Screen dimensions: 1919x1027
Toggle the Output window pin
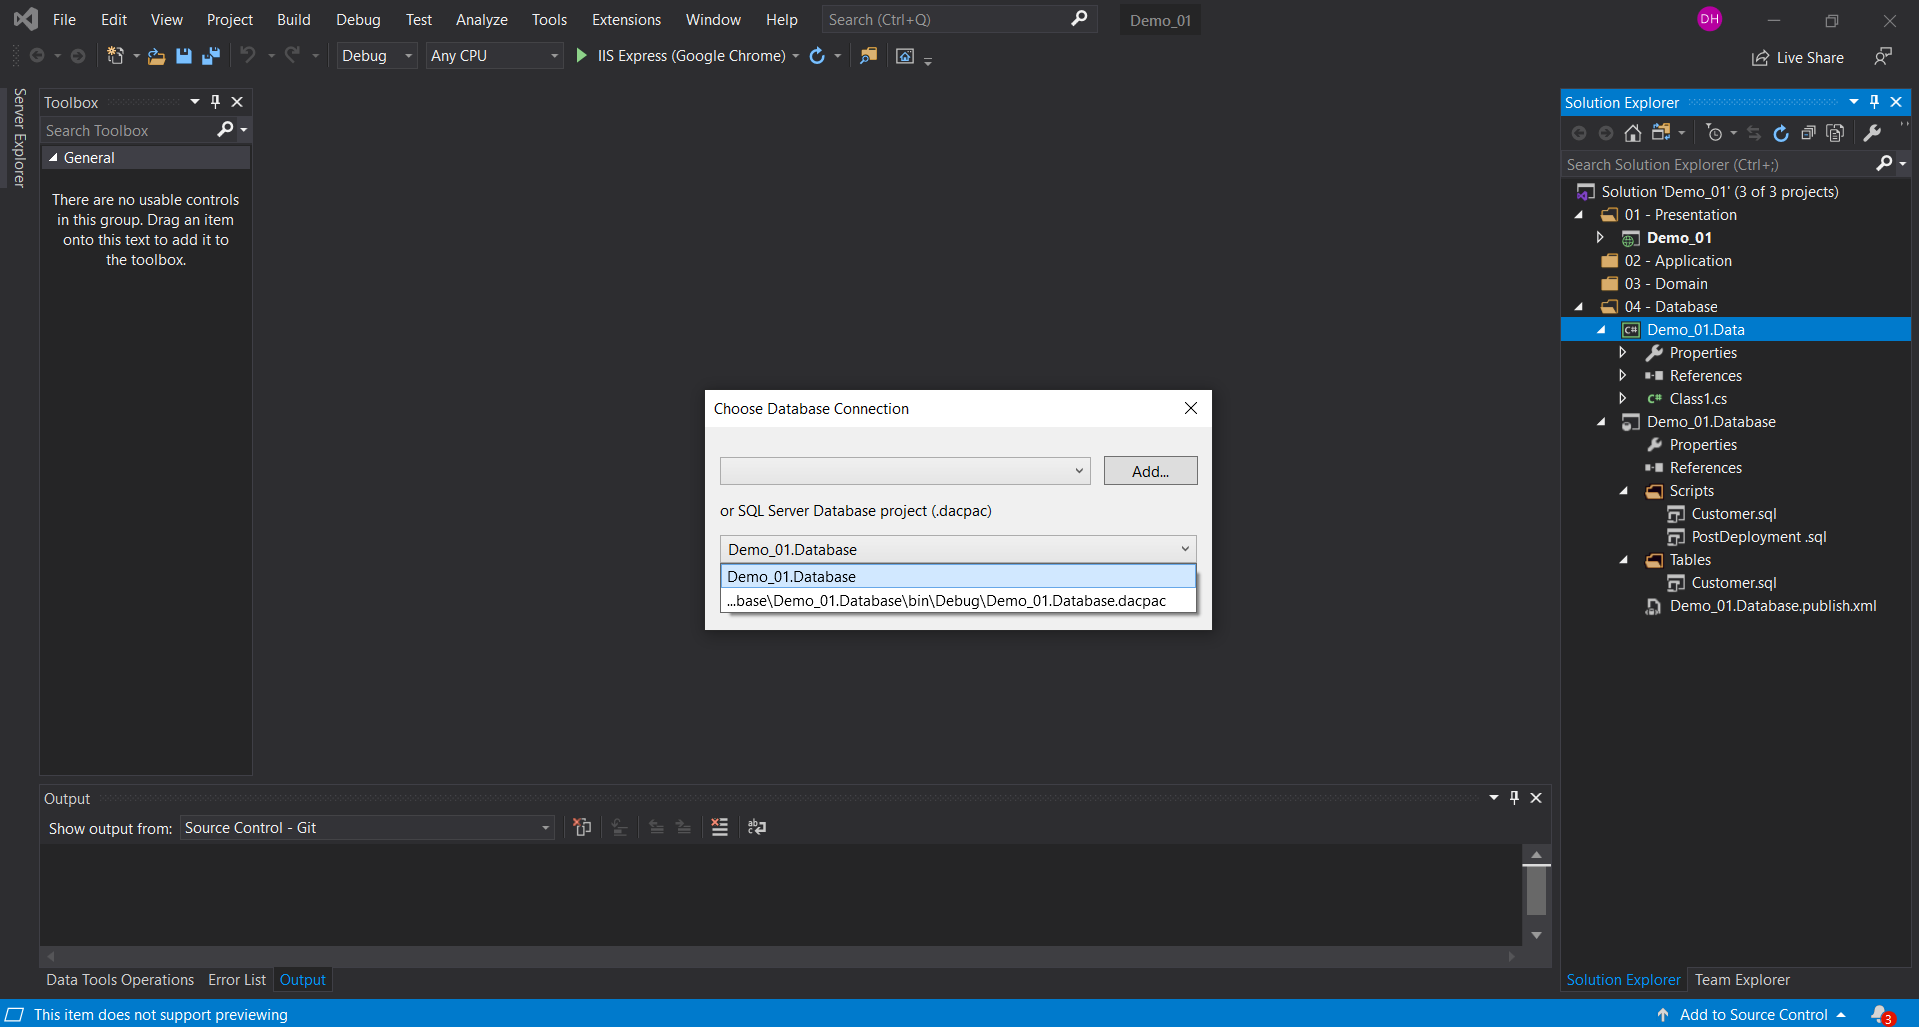click(1514, 798)
